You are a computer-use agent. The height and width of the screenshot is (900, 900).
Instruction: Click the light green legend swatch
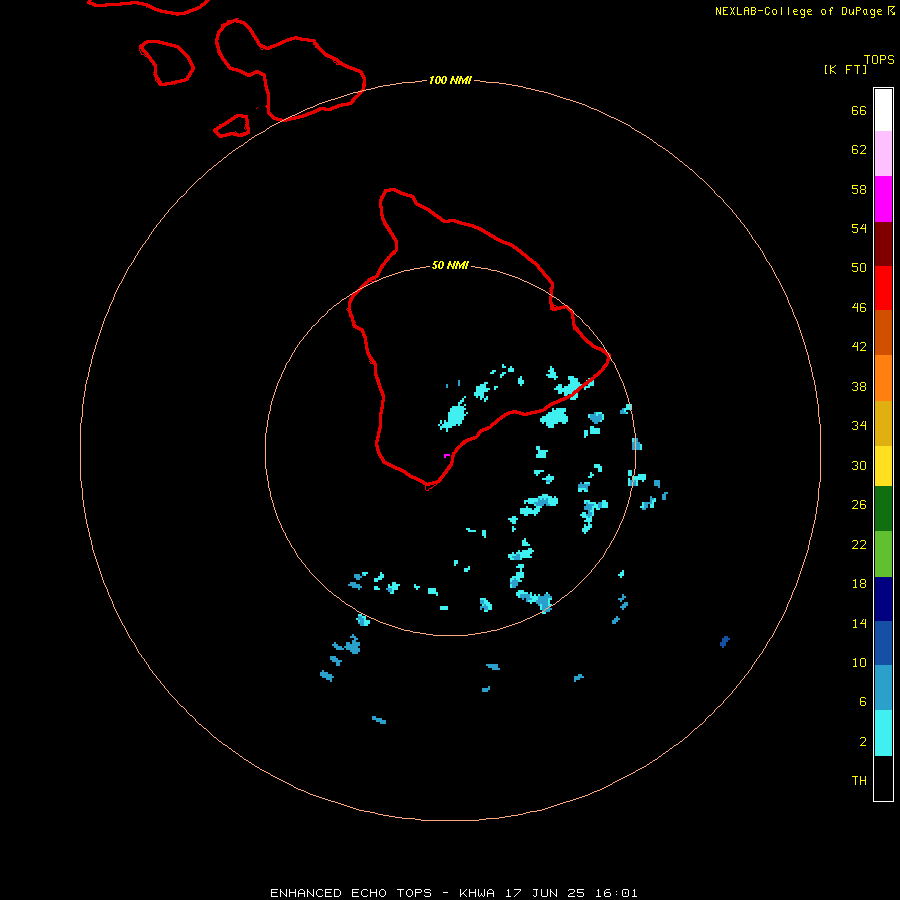(883, 554)
